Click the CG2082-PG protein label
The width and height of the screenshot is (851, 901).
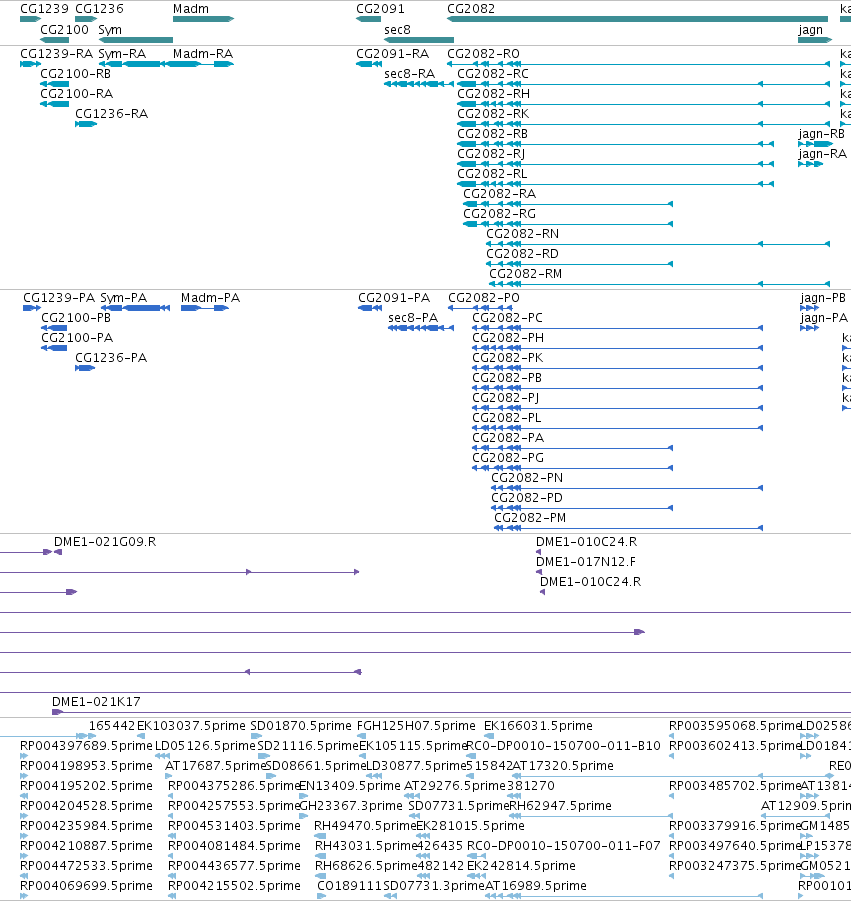pos(508,458)
